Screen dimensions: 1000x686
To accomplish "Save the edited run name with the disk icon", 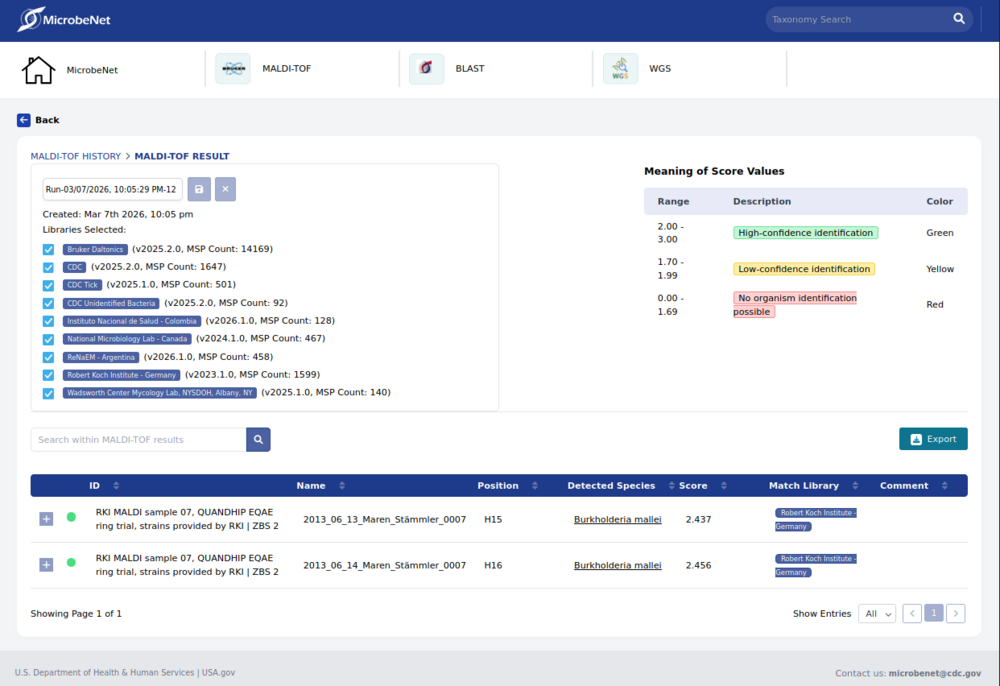I will coord(198,189).
